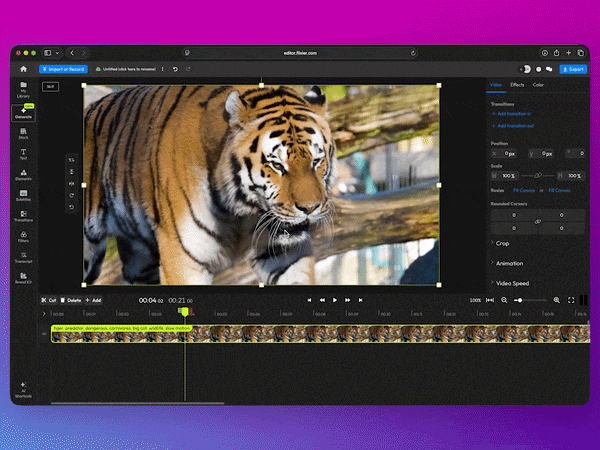Open the Stock media panel
This screenshot has height=450, width=600.
click(x=22, y=133)
